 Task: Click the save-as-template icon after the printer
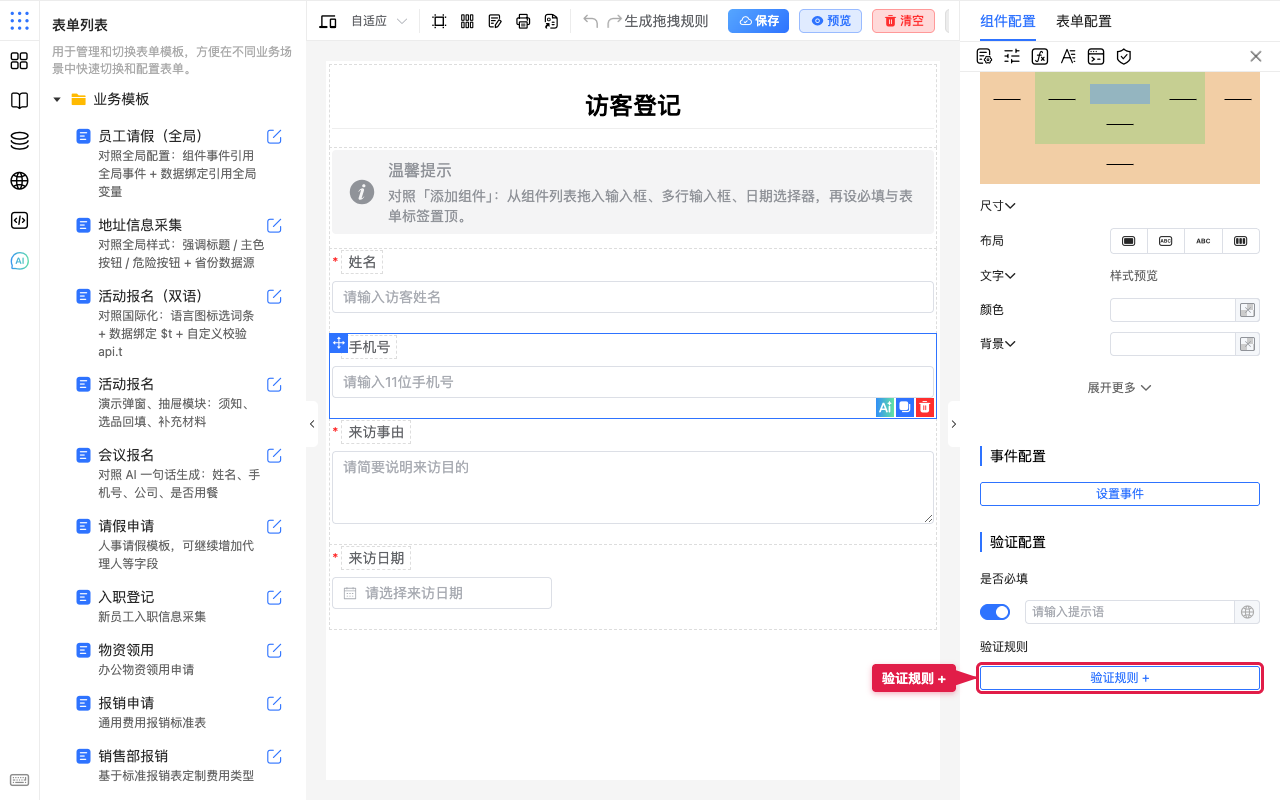pyautogui.click(x=551, y=21)
